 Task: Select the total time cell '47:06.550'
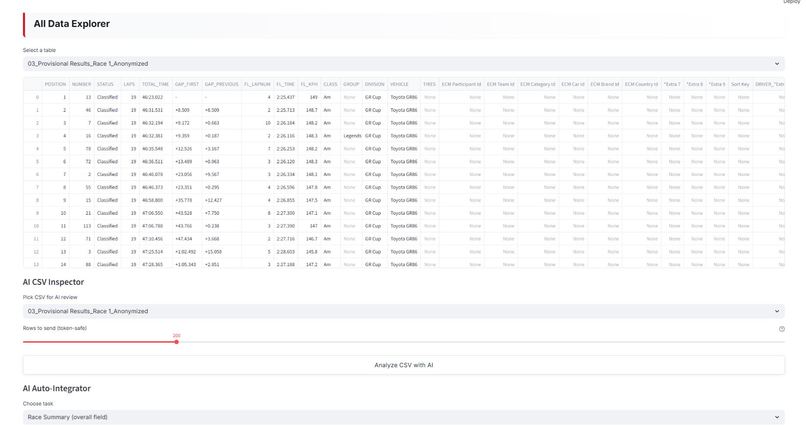(x=156, y=213)
